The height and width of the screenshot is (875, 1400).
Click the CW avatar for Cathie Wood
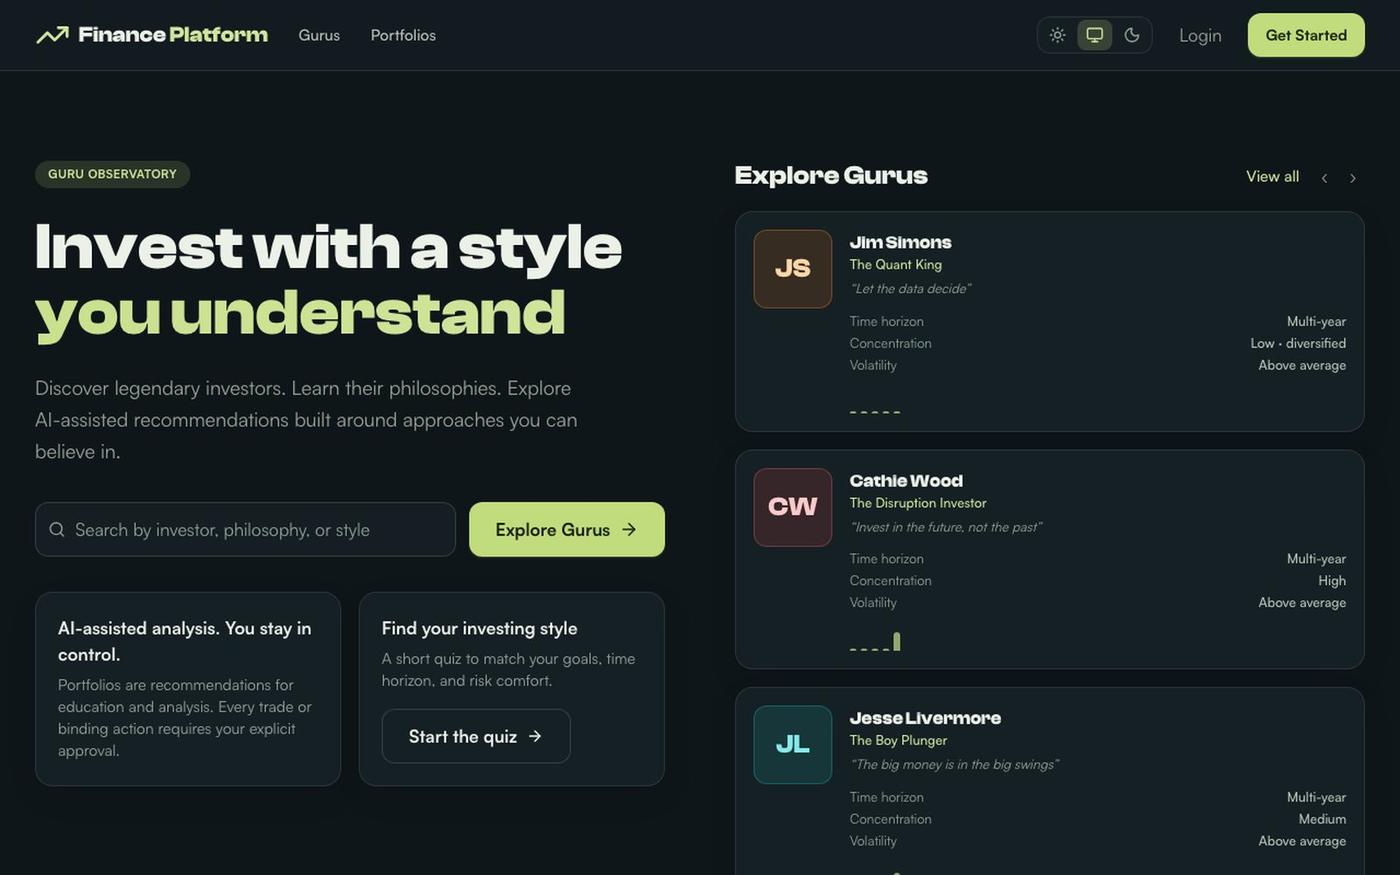pyautogui.click(x=793, y=507)
